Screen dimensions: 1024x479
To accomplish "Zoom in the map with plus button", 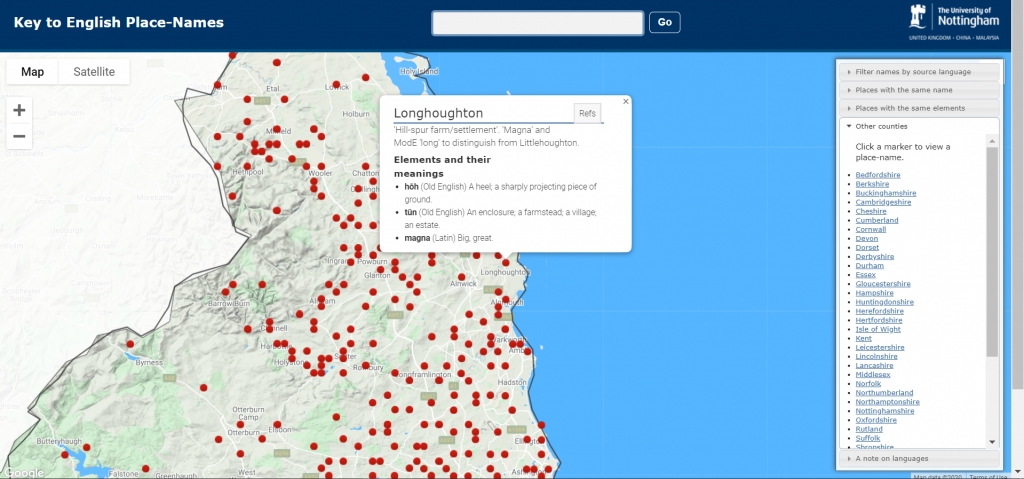I will point(19,110).
